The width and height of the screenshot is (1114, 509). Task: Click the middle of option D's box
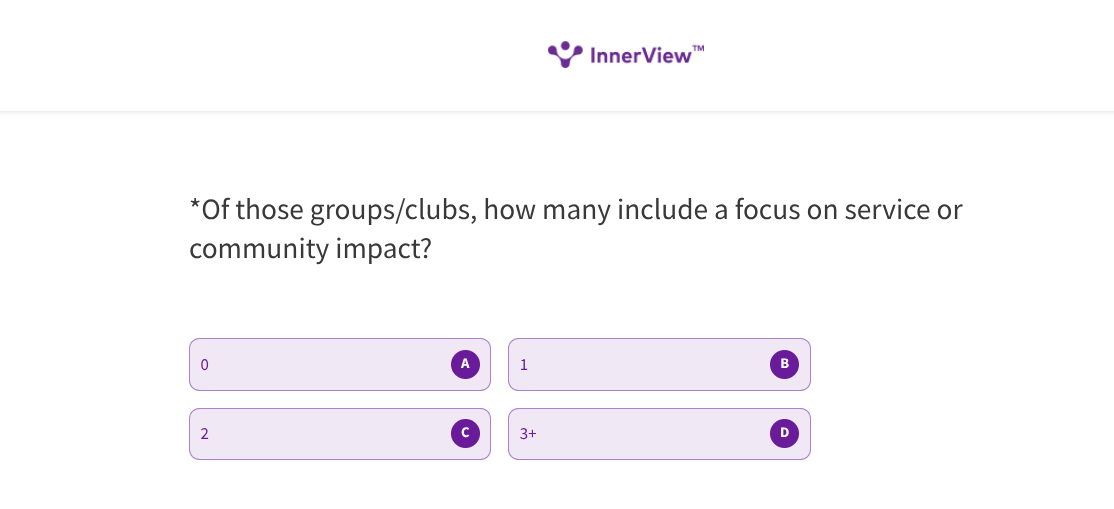659,433
